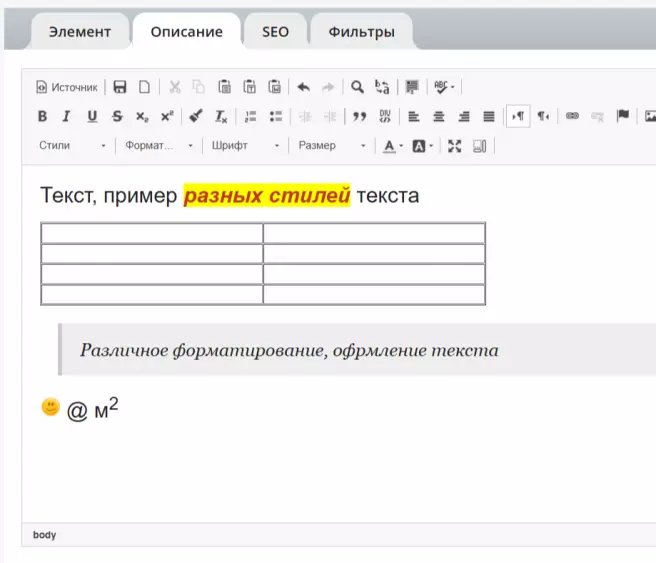The width and height of the screenshot is (656, 563).
Task: Open the spell check ABC dropdown
Action: [x=444, y=87]
